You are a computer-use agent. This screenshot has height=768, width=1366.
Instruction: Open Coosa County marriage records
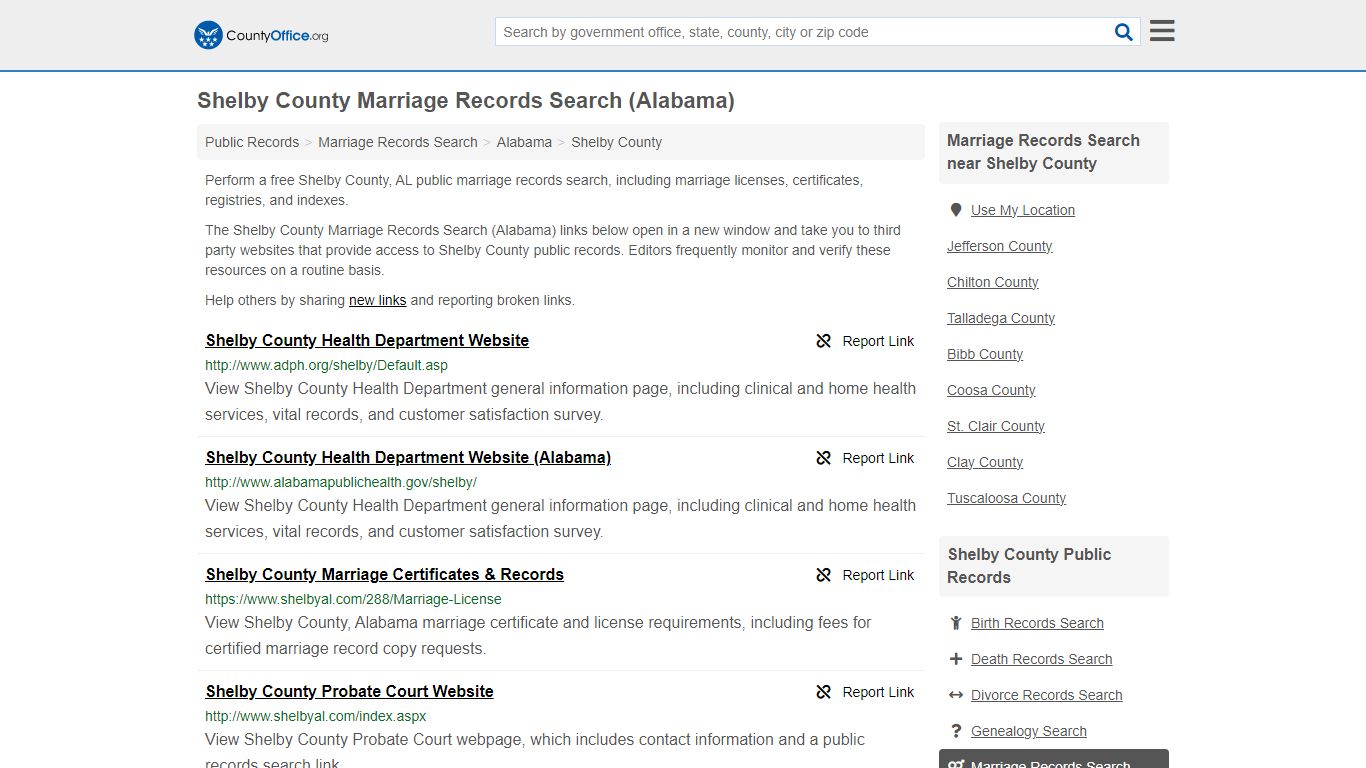click(x=991, y=390)
